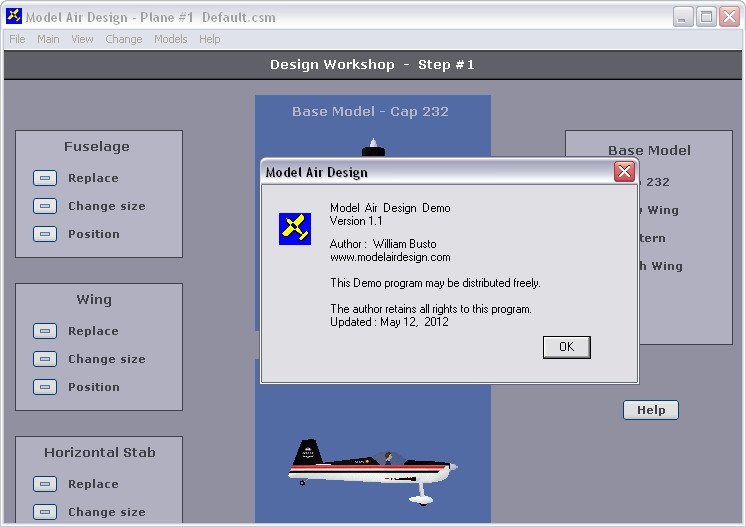Open the Main menu

48,39
